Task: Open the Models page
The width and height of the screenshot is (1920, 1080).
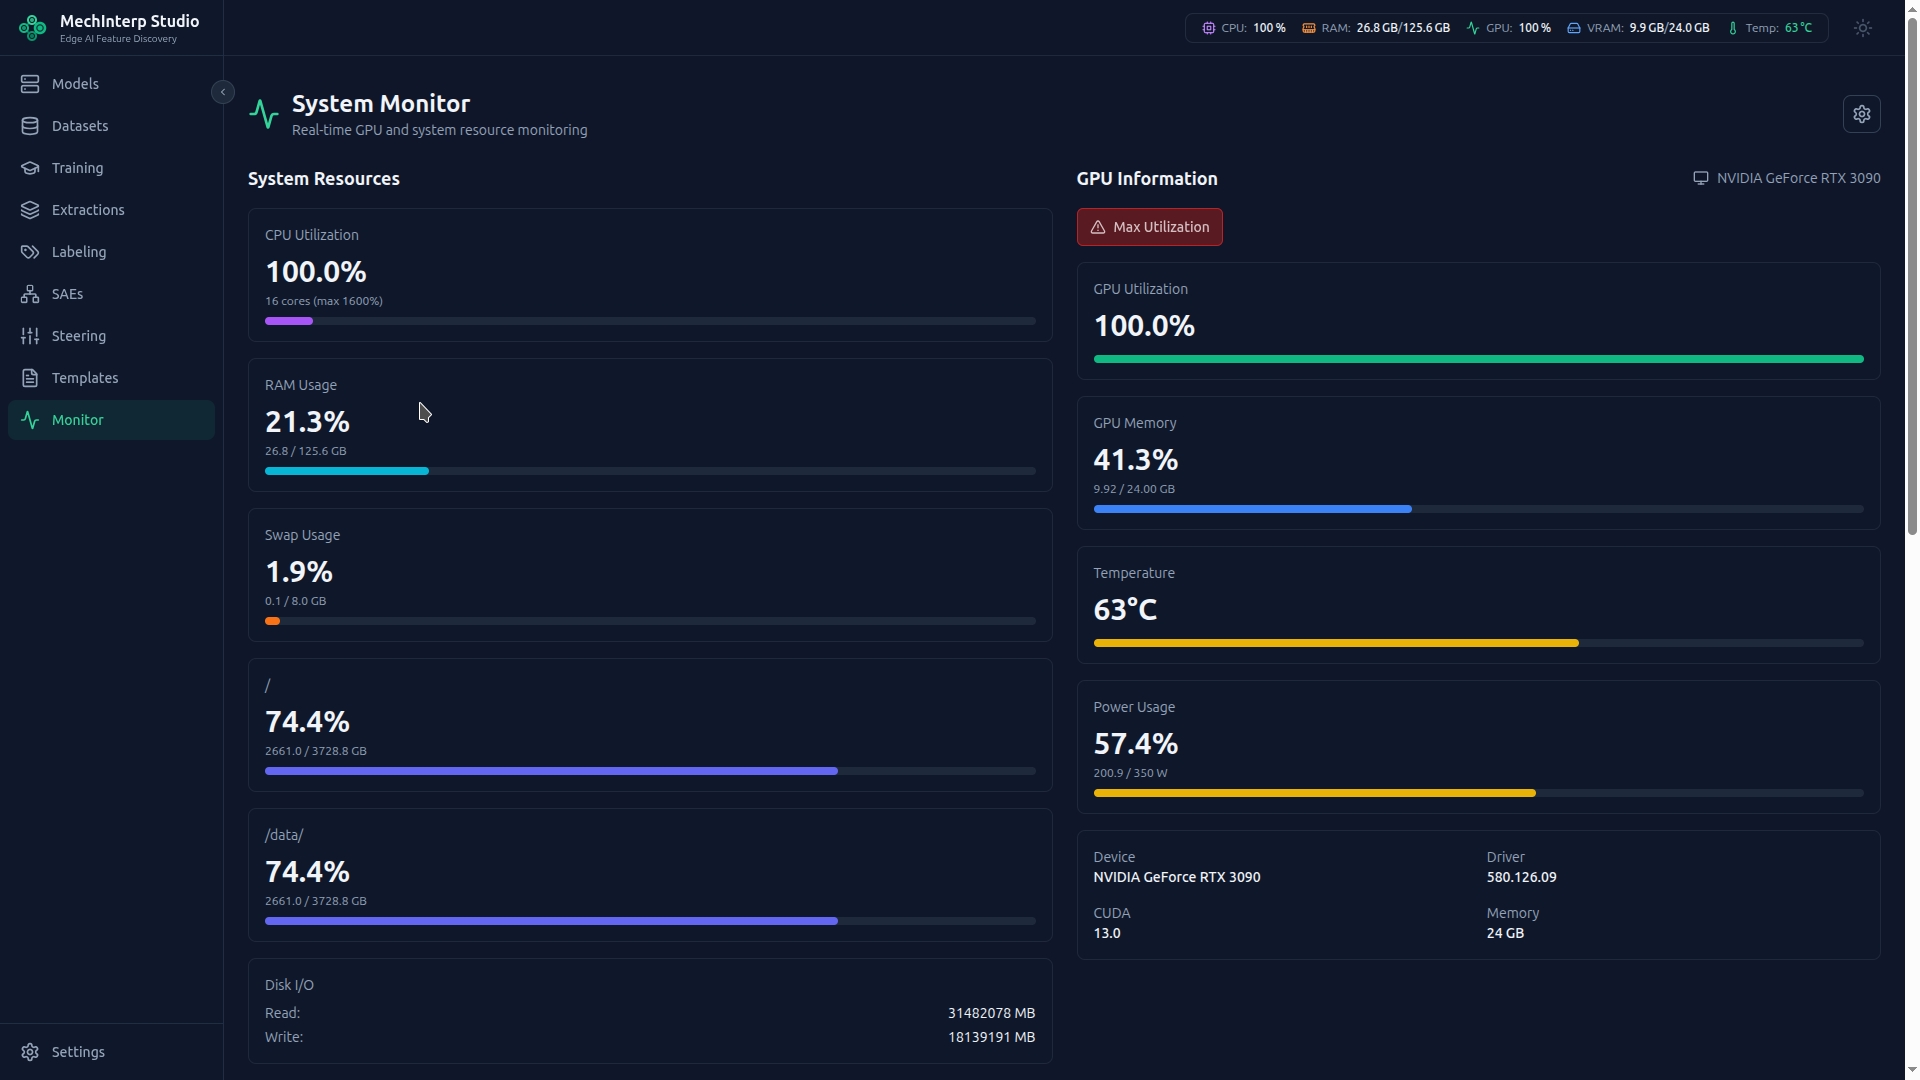Action: click(x=111, y=84)
